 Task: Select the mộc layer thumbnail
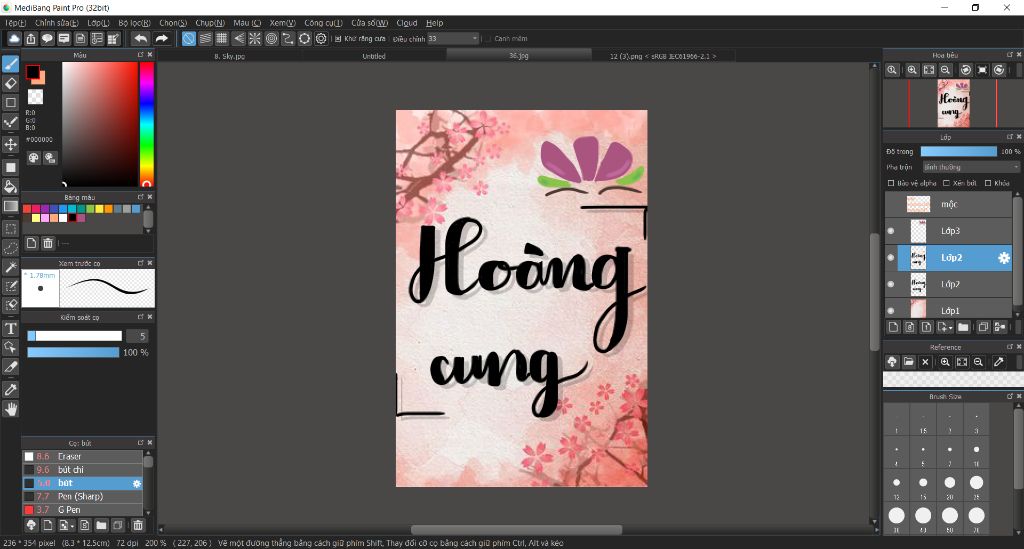click(918, 204)
